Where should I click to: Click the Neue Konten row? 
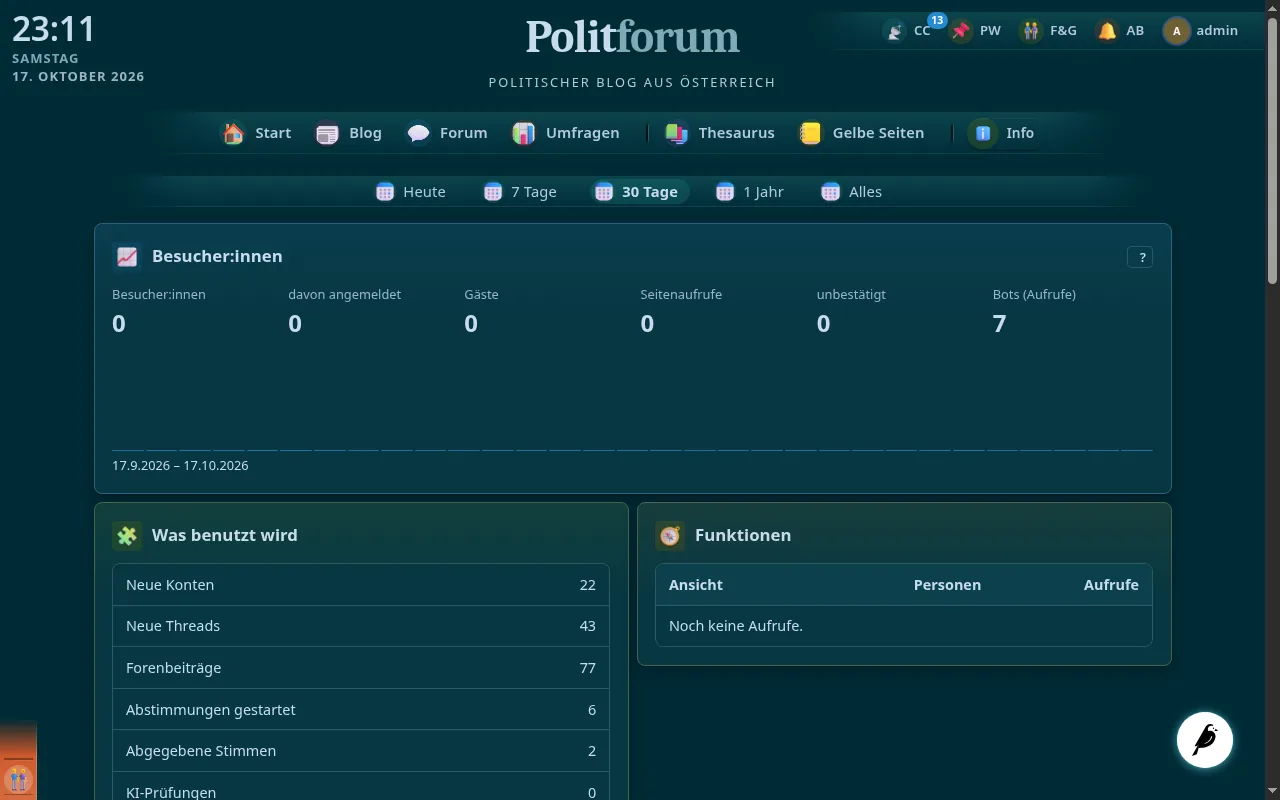(x=361, y=585)
